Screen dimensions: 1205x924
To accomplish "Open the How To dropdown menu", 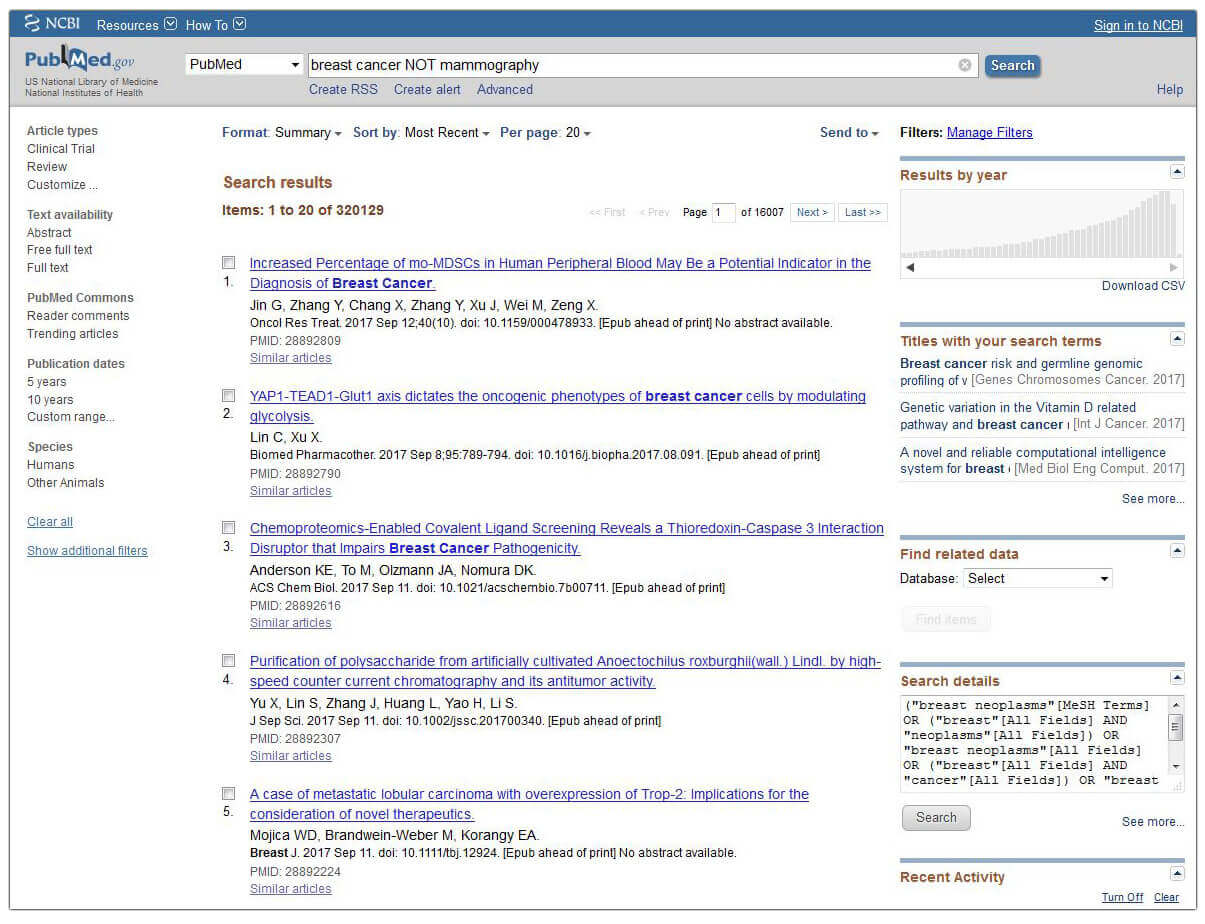I will click(x=215, y=24).
